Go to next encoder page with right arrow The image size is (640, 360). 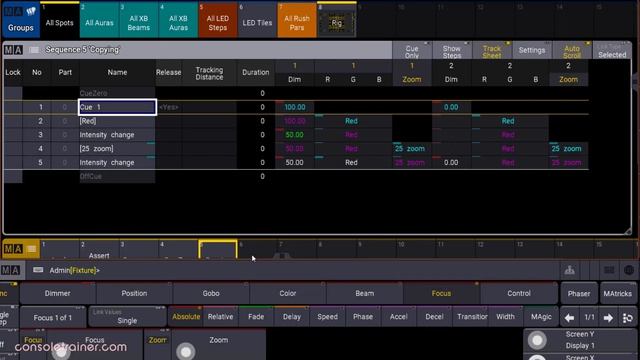608,317
